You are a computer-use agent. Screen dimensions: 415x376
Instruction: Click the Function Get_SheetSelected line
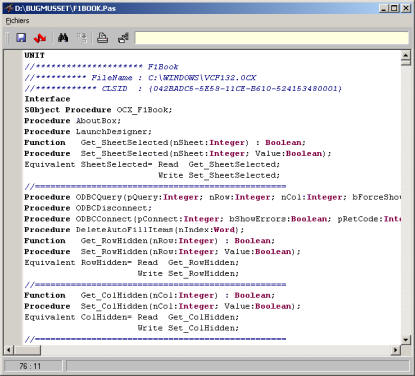click(x=165, y=143)
